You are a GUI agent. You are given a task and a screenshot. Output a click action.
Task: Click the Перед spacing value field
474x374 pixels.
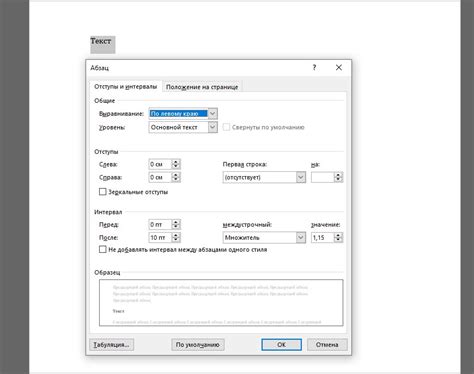(160, 225)
